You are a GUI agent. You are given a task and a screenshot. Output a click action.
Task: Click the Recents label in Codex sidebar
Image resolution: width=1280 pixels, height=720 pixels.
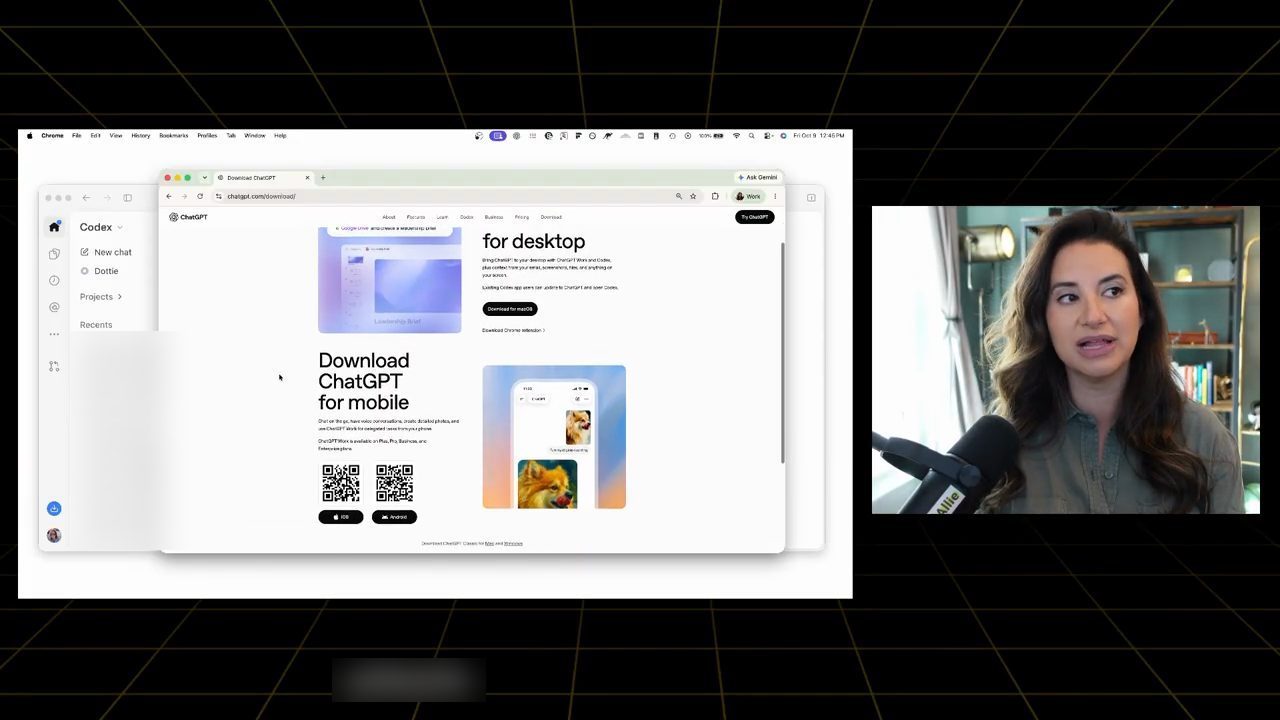tap(96, 325)
